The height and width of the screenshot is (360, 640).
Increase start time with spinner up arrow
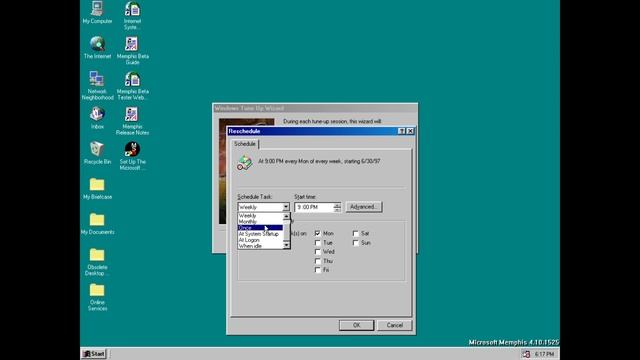click(x=337, y=205)
